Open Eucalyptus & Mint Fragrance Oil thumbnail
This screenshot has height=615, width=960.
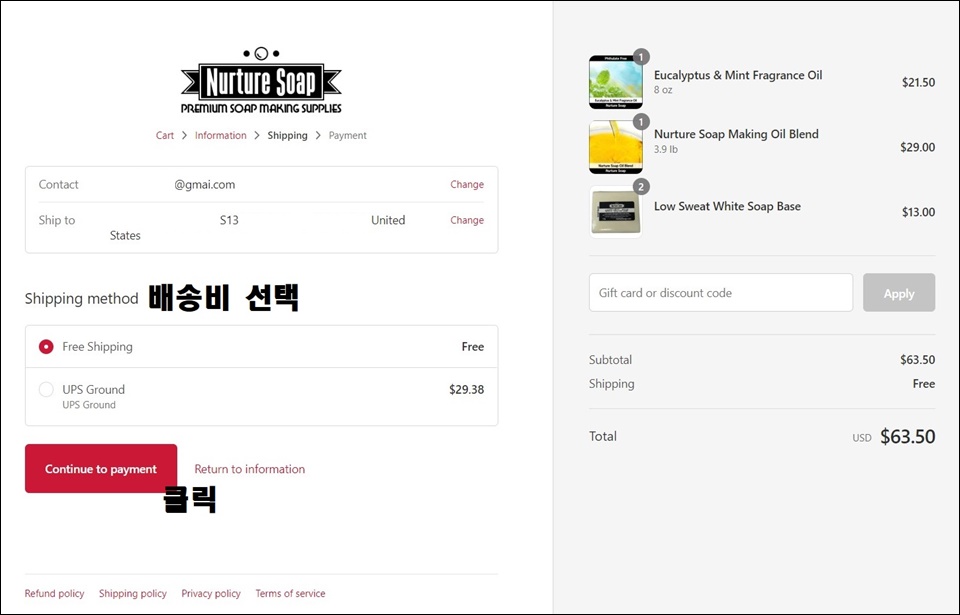[616, 82]
